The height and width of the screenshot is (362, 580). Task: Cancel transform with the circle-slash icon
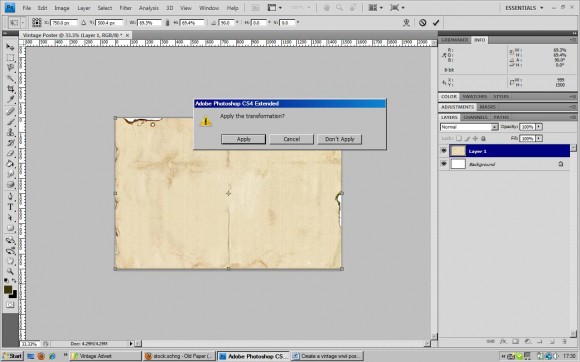point(422,23)
